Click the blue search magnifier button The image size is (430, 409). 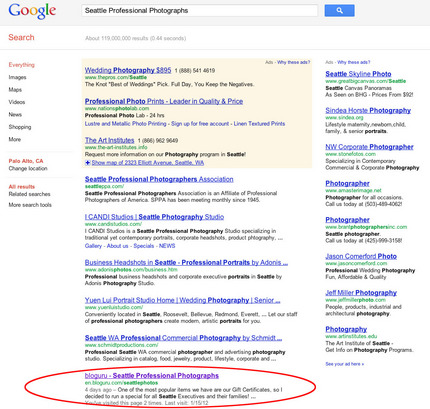coord(339,10)
